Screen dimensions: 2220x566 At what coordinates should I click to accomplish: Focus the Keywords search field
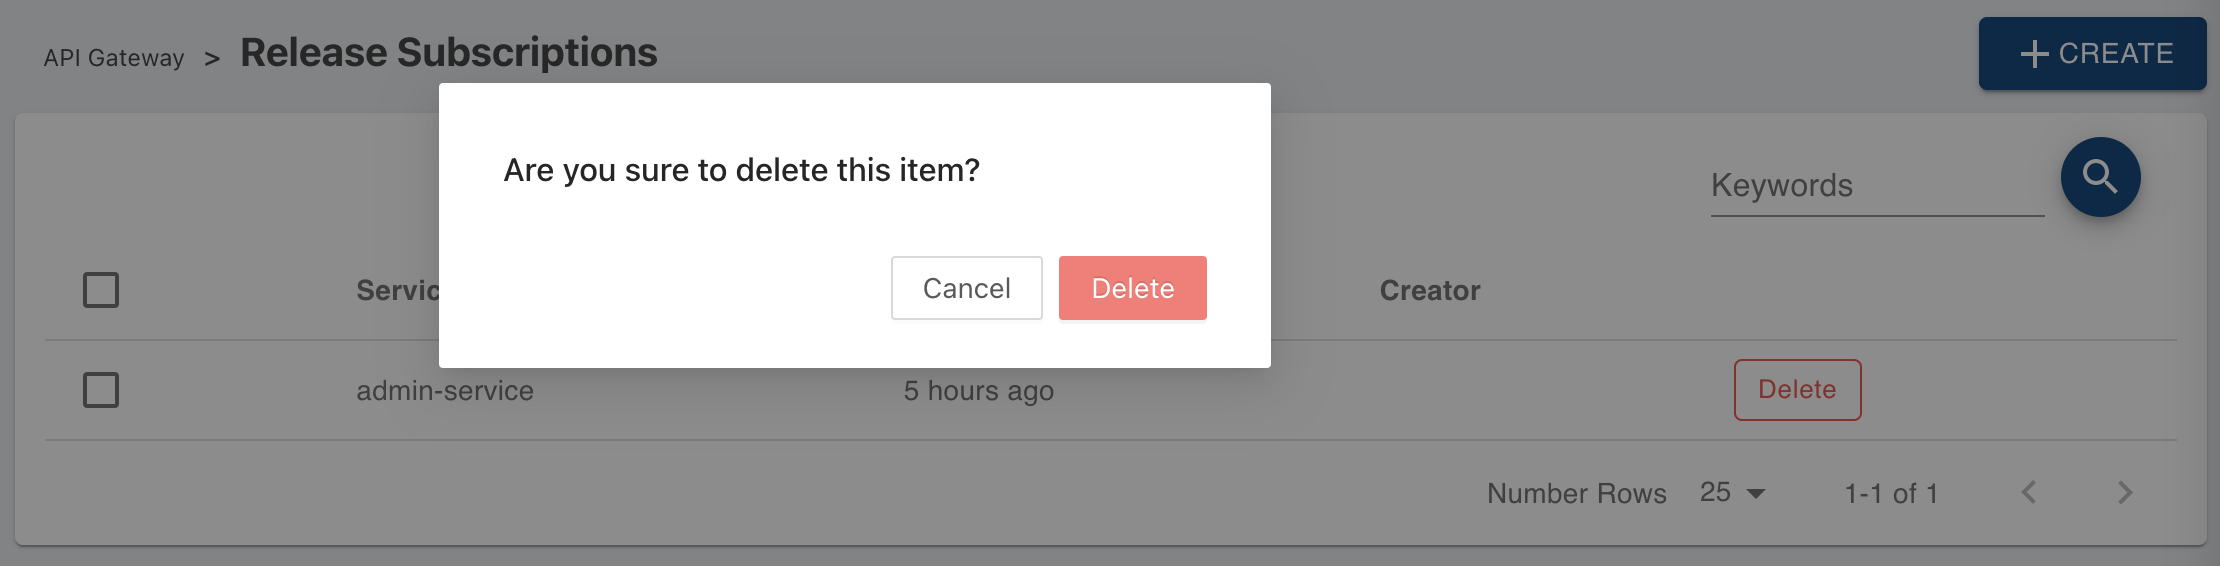pyautogui.click(x=1877, y=186)
